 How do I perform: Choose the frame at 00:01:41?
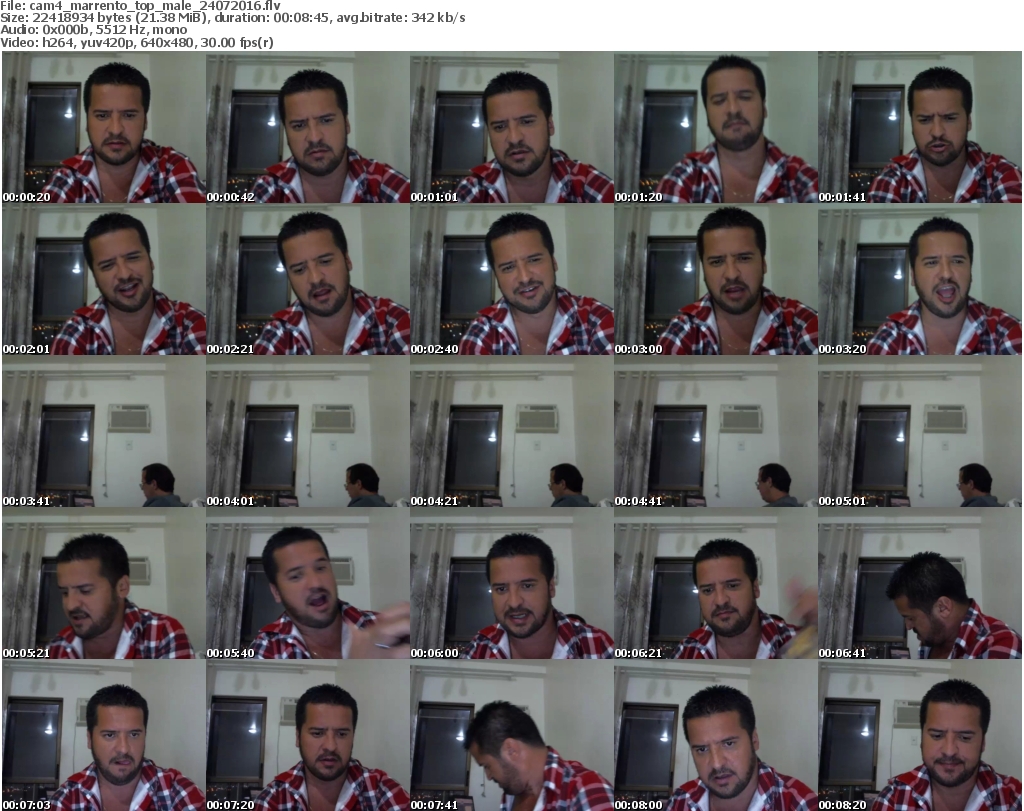(x=920, y=127)
